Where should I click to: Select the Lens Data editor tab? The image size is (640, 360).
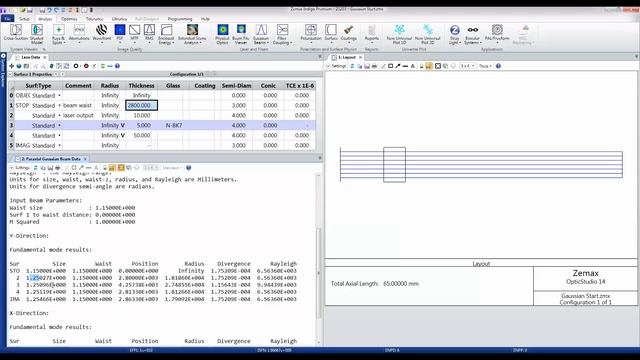click(30, 57)
